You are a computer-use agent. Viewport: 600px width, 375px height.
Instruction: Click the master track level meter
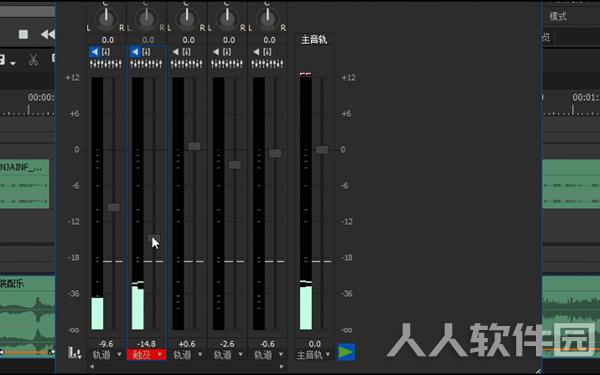(x=306, y=204)
